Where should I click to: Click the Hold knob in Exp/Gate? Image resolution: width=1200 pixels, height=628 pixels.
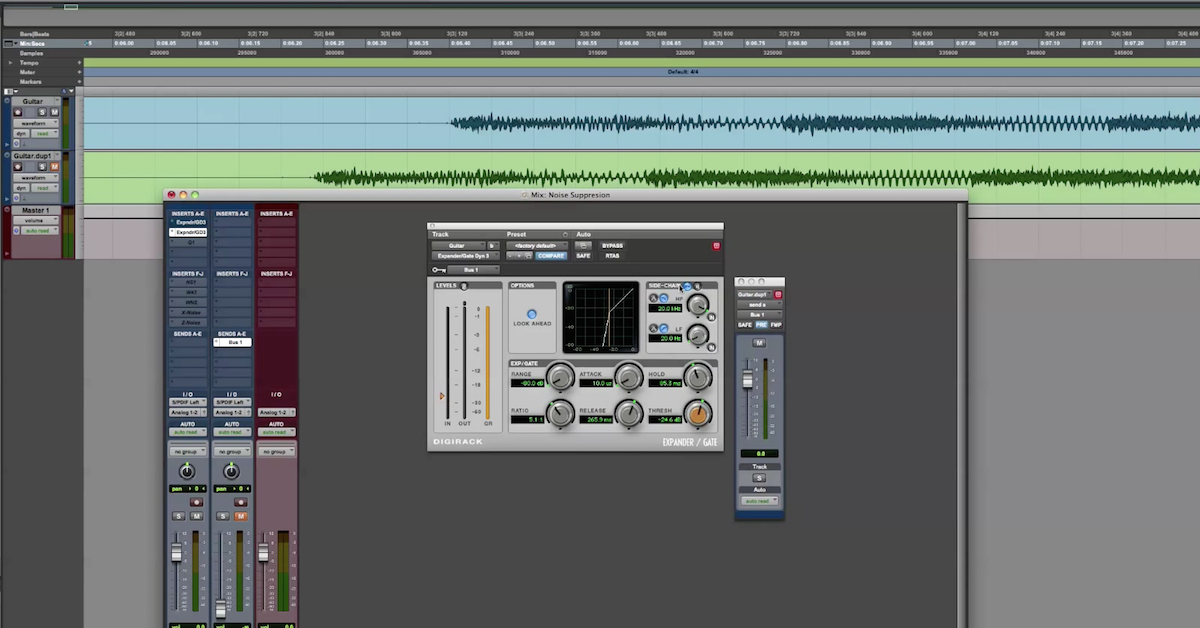697,376
